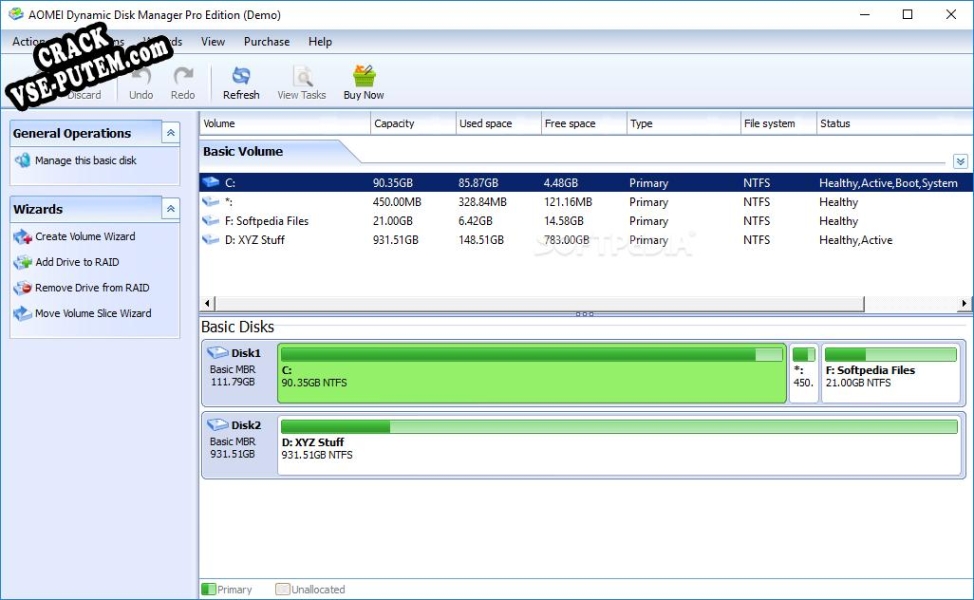Viewport: 974px width, 600px height.
Task: Open the Help menu
Action: [320, 42]
